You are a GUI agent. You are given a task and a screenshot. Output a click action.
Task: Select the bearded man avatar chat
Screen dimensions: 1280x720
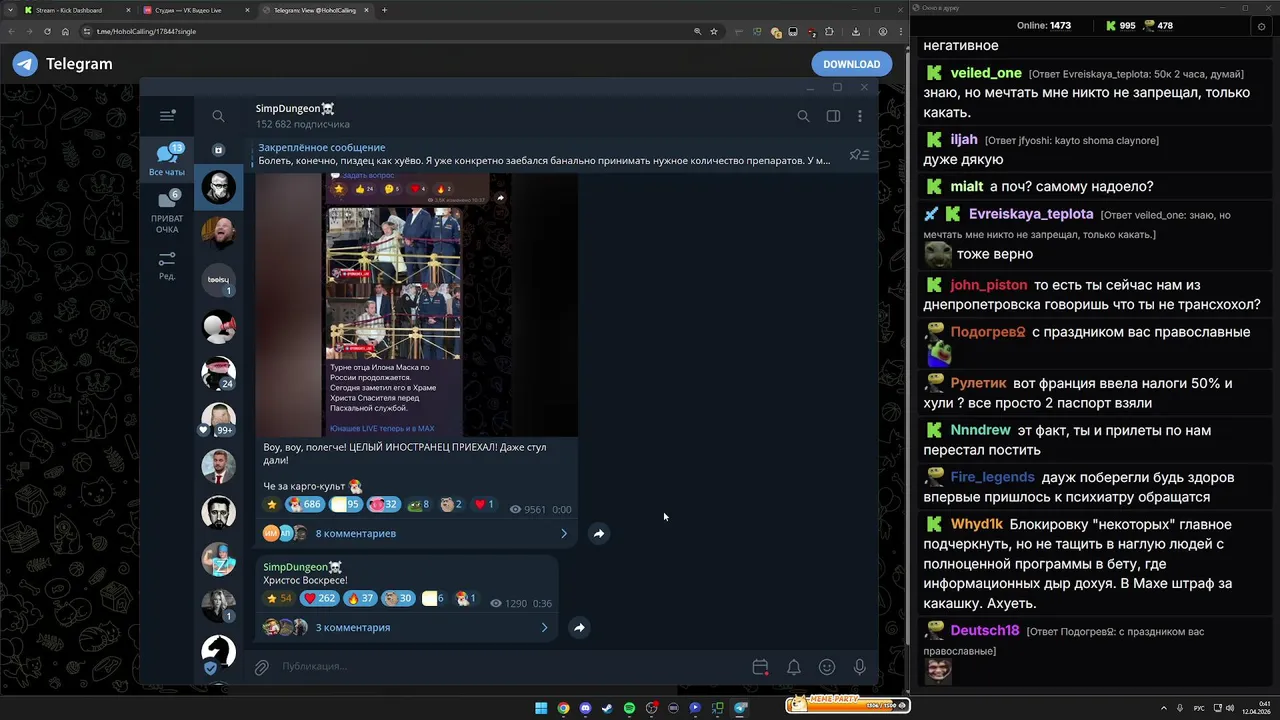218,188
